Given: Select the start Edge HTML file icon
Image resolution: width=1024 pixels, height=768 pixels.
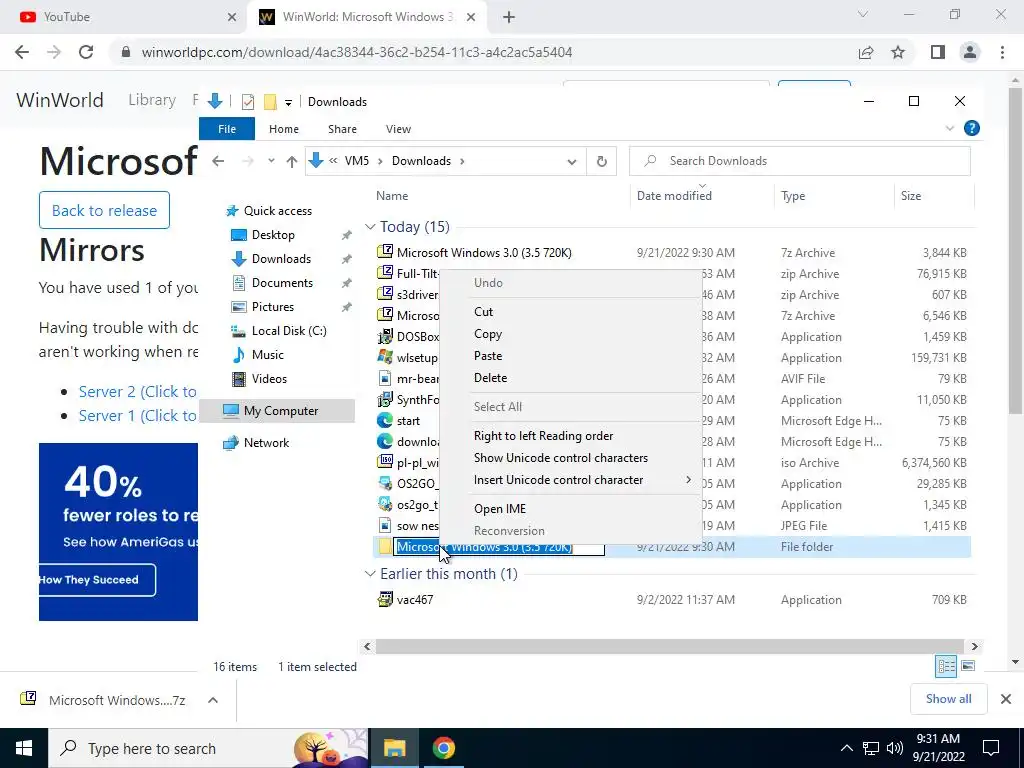Looking at the screenshot, I should click(385, 421).
